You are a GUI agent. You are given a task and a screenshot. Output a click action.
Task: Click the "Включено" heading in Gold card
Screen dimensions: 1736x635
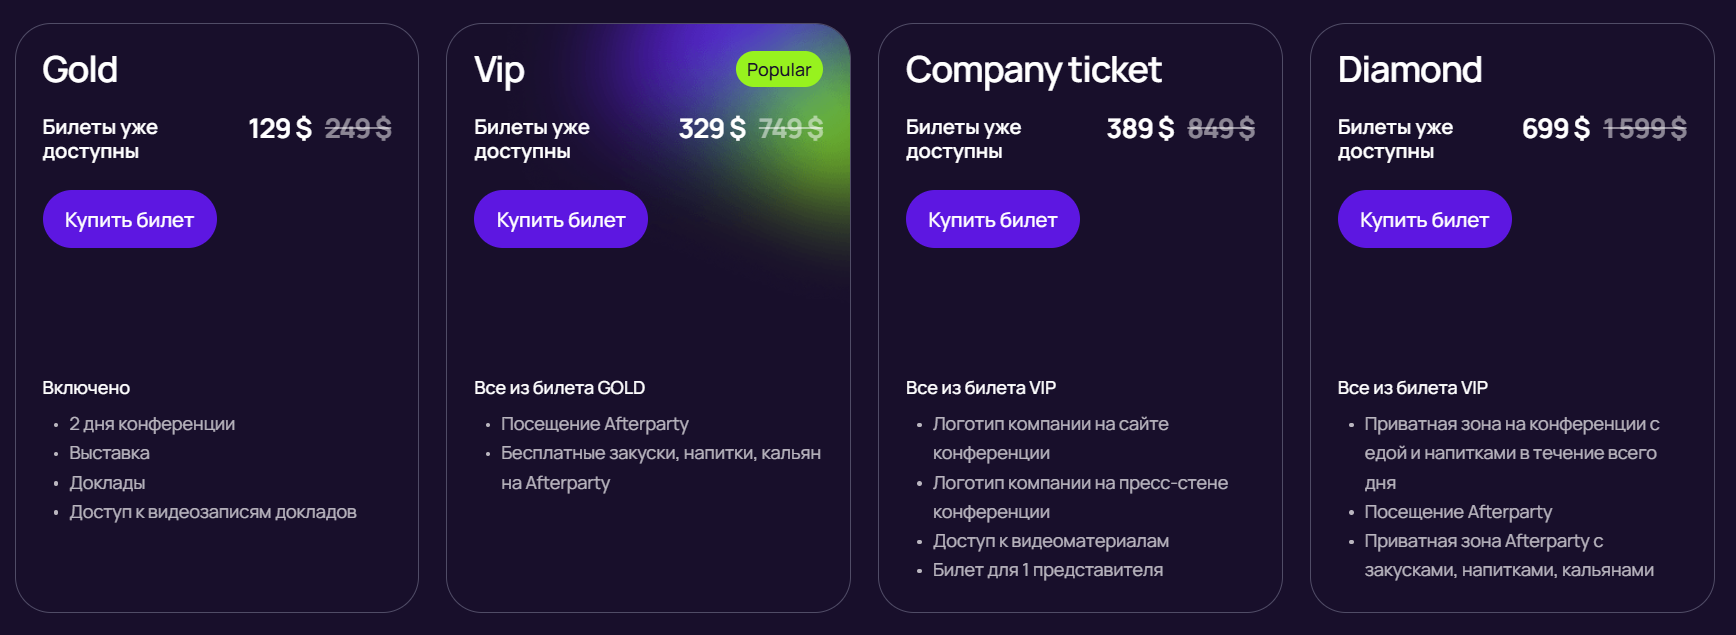pyautogui.click(x=86, y=388)
